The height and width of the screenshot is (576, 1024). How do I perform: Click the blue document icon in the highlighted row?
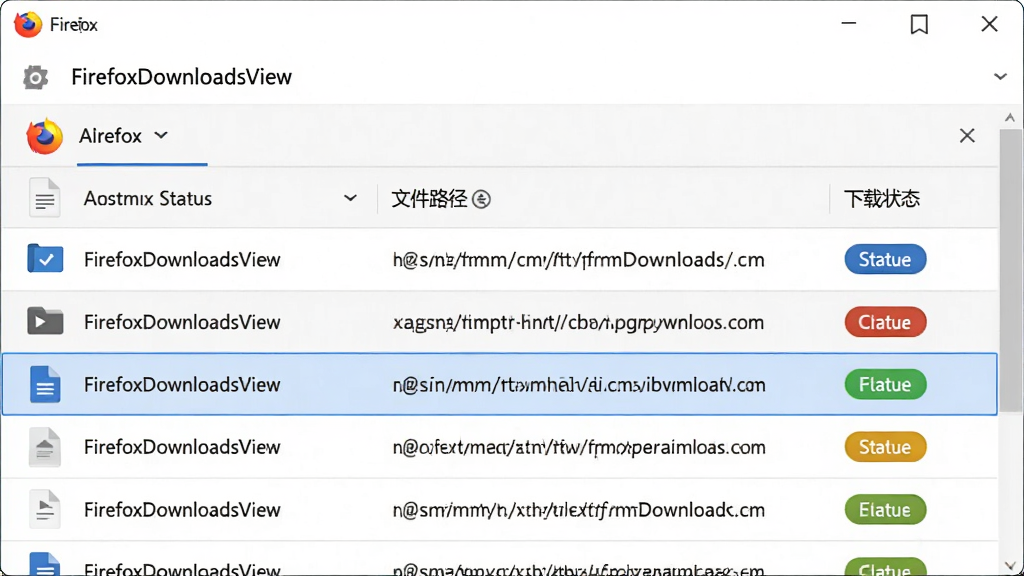click(45, 384)
